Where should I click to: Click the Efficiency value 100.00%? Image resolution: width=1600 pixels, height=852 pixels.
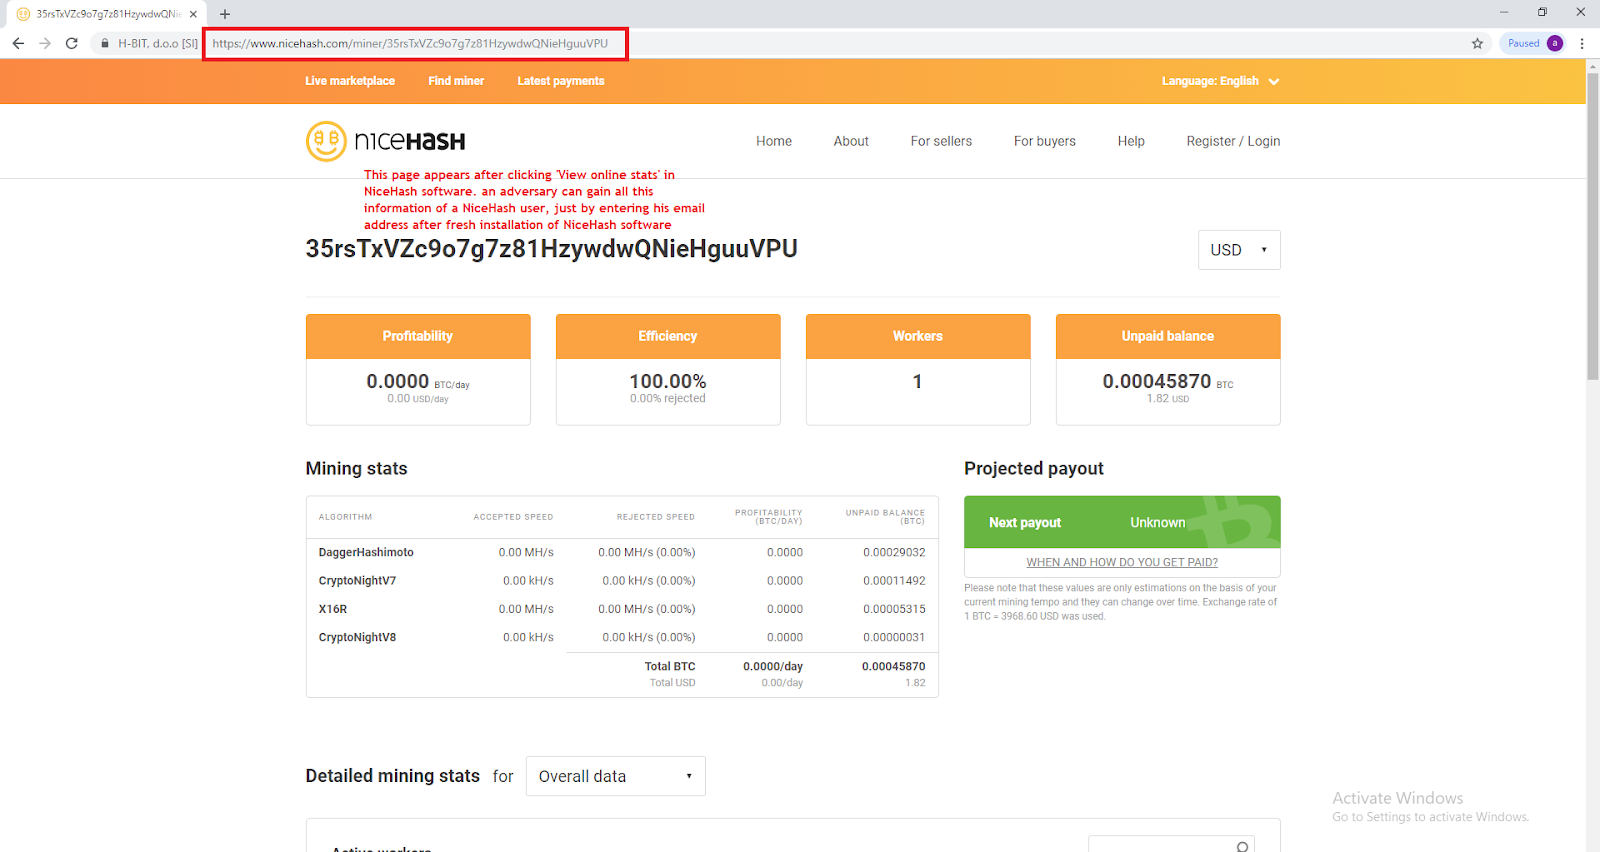pyautogui.click(x=668, y=381)
